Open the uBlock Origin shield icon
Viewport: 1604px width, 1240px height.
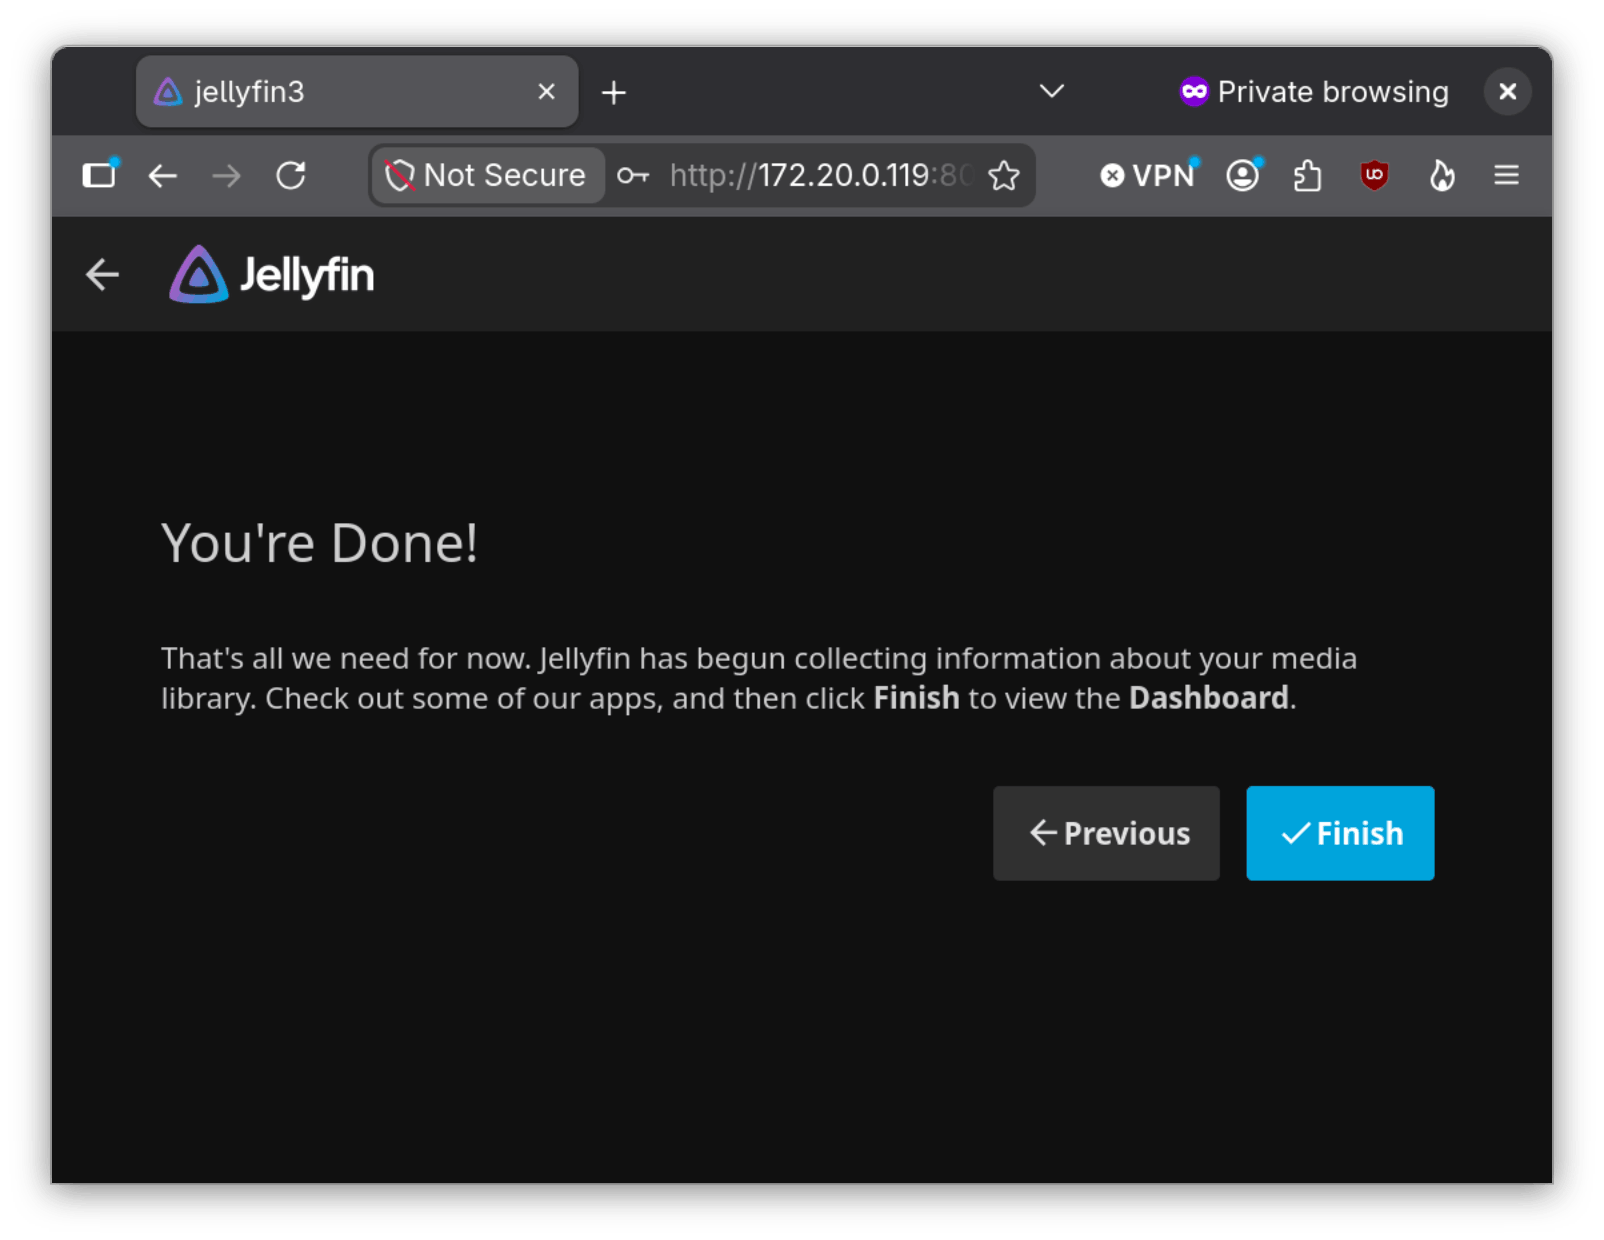(1374, 176)
